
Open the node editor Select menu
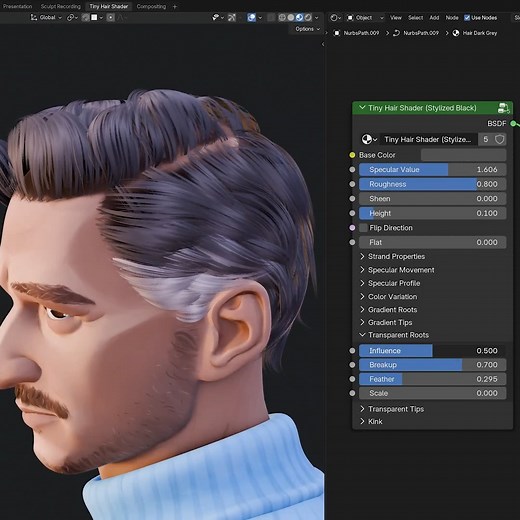point(415,18)
